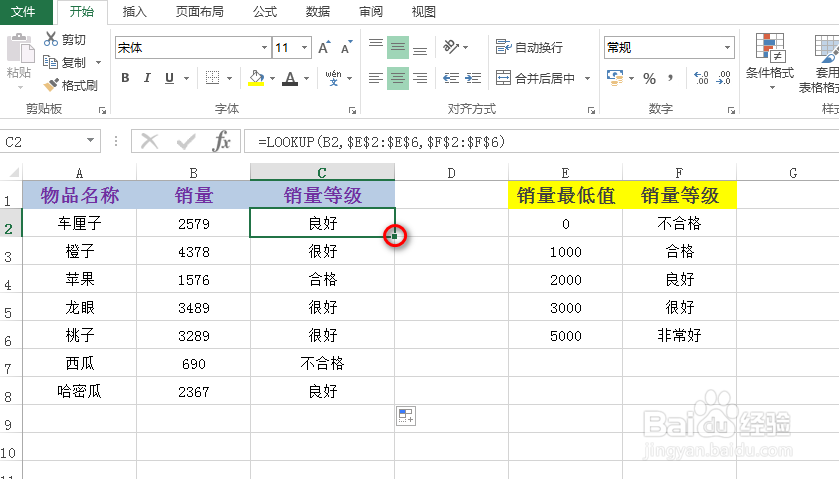Screen dimensions: 839x479
Task: Open the 文件 file tab
Action: [x=24, y=12]
